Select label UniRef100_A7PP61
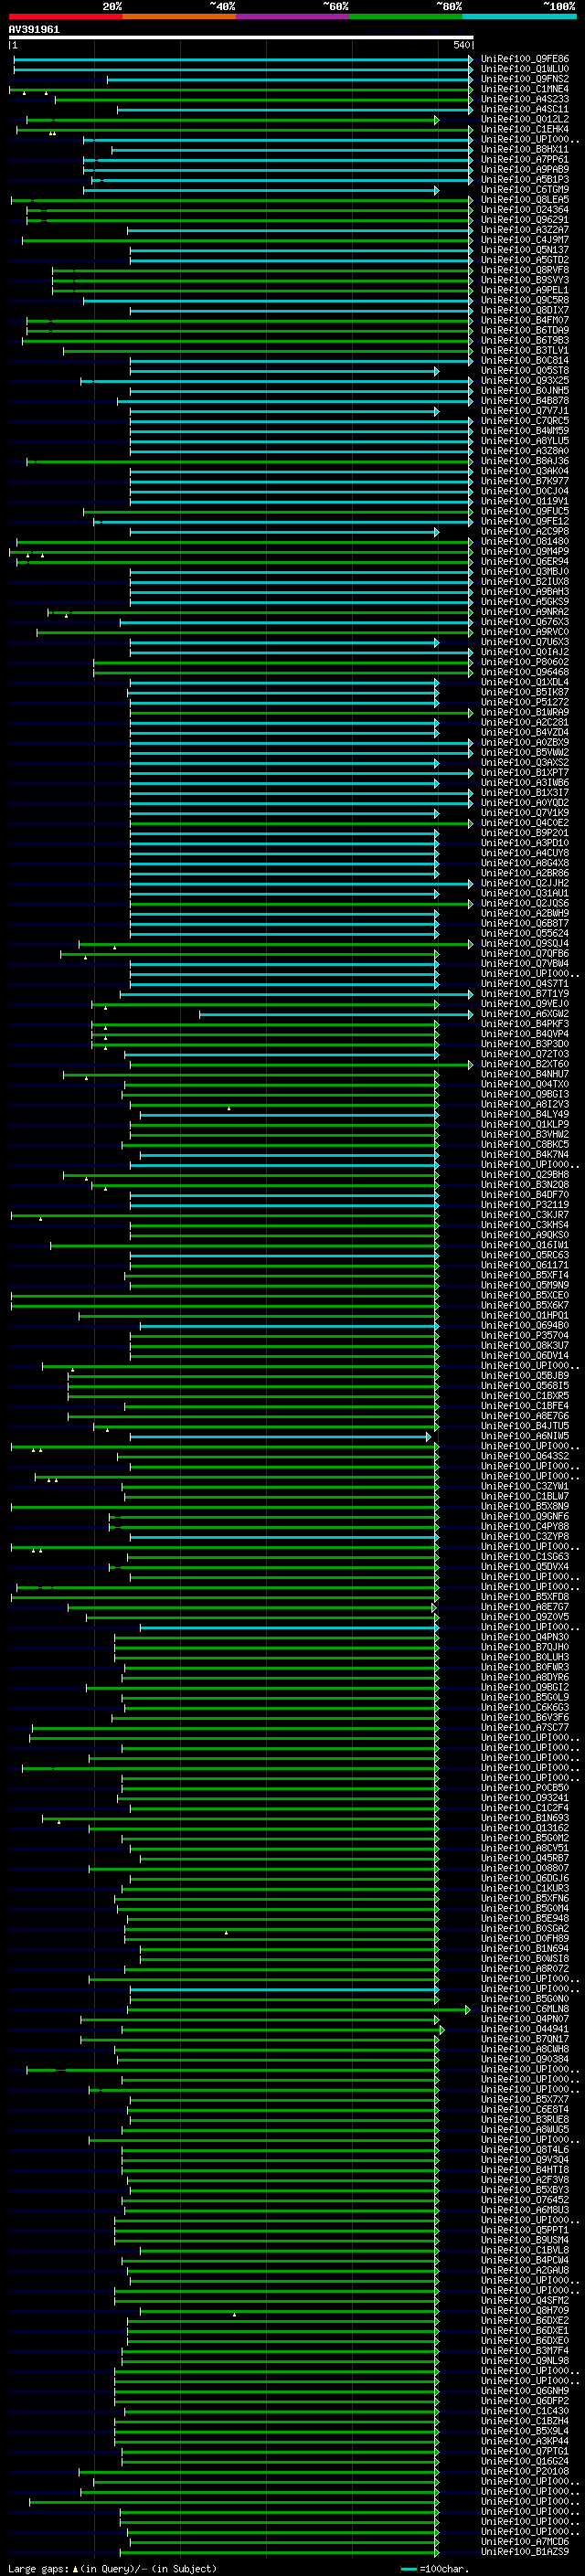The height and width of the screenshot is (2576, 585). (x=525, y=159)
